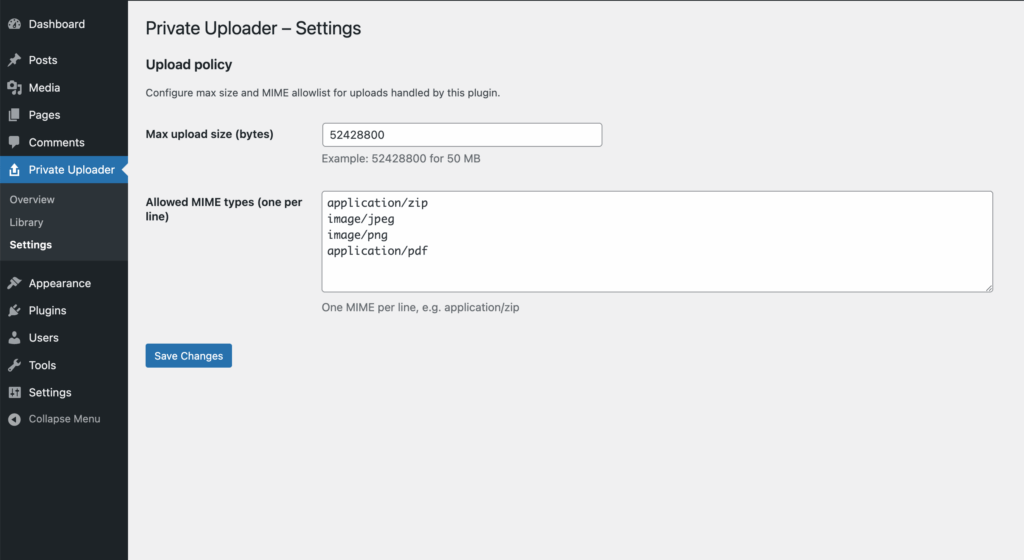Screen dimensions: 1024x560
Task: Click the Dashboard gauge icon
Action: pyautogui.click(x=14, y=24)
